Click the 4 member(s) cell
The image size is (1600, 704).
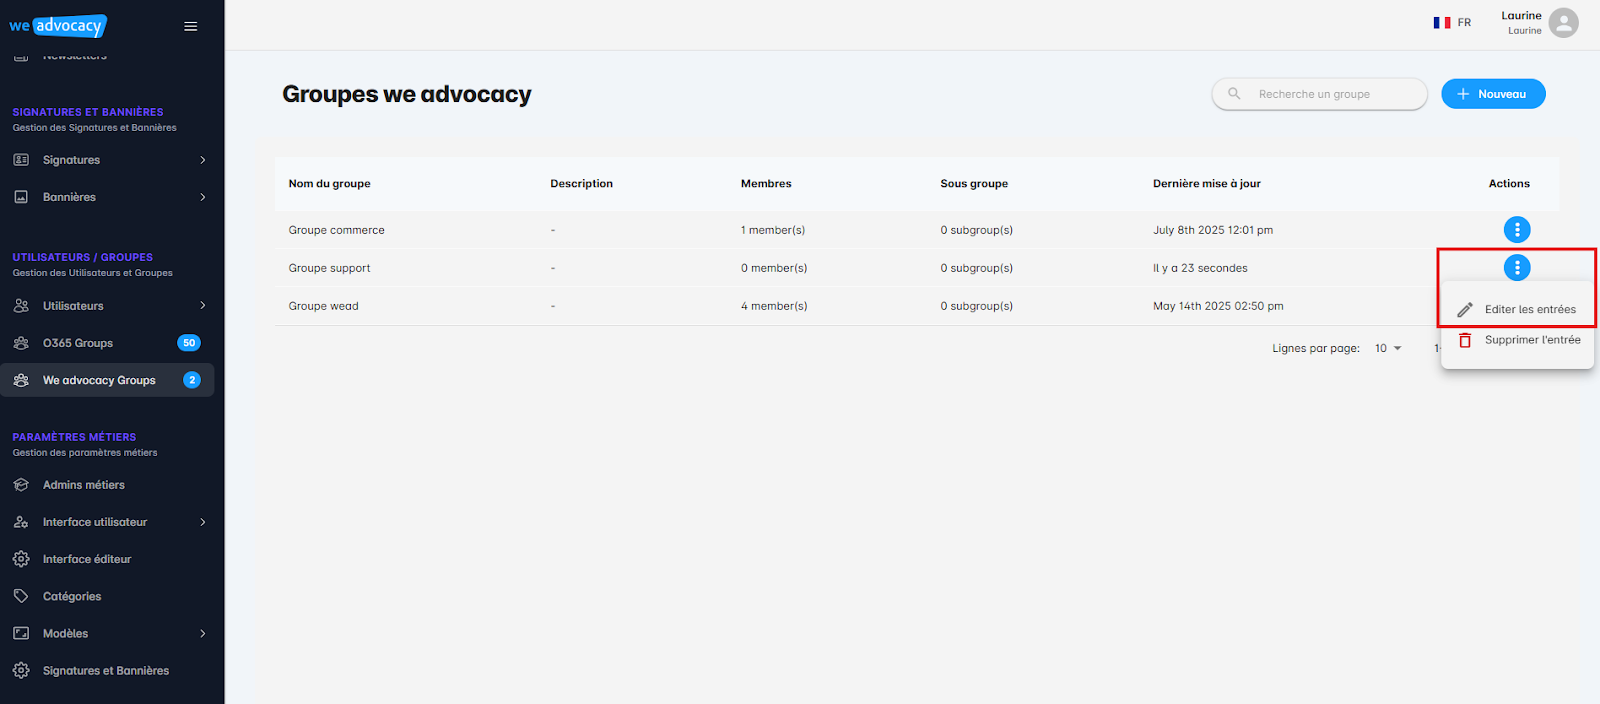click(773, 306)
